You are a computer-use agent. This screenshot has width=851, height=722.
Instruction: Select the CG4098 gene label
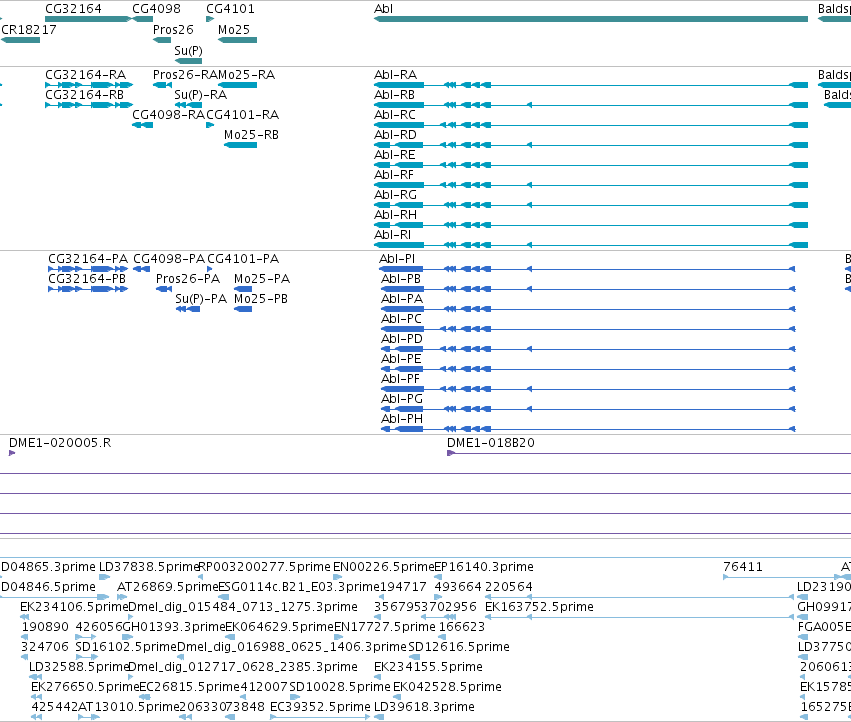pyautogui.click(x=156, y=9)
